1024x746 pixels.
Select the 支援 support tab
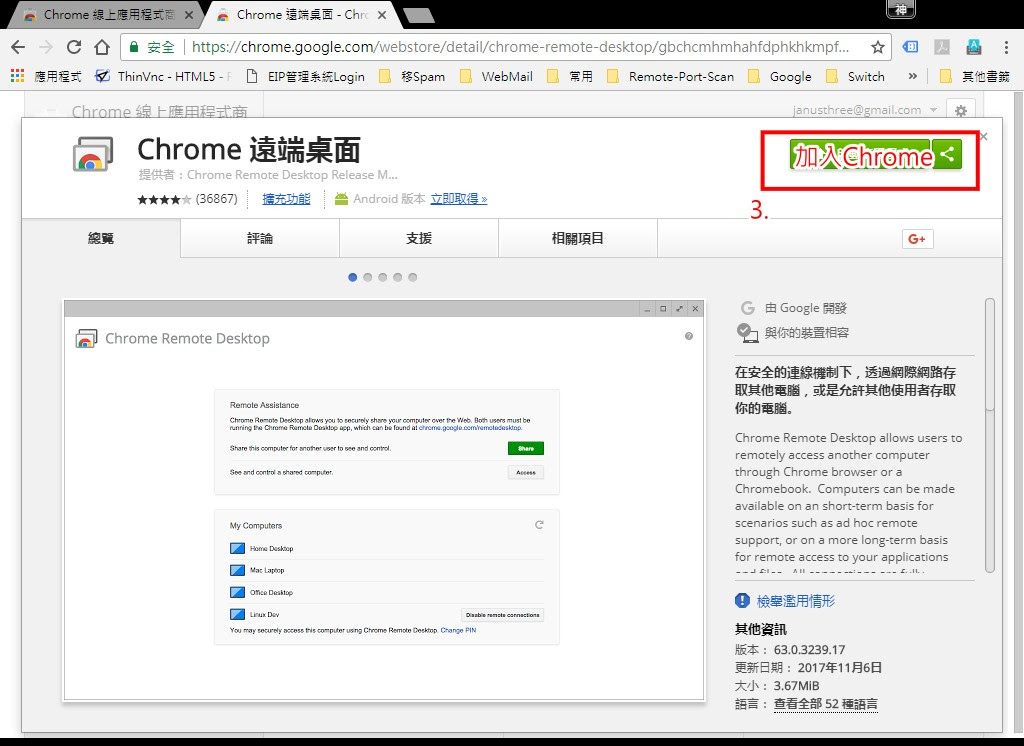tap(419, 238)
